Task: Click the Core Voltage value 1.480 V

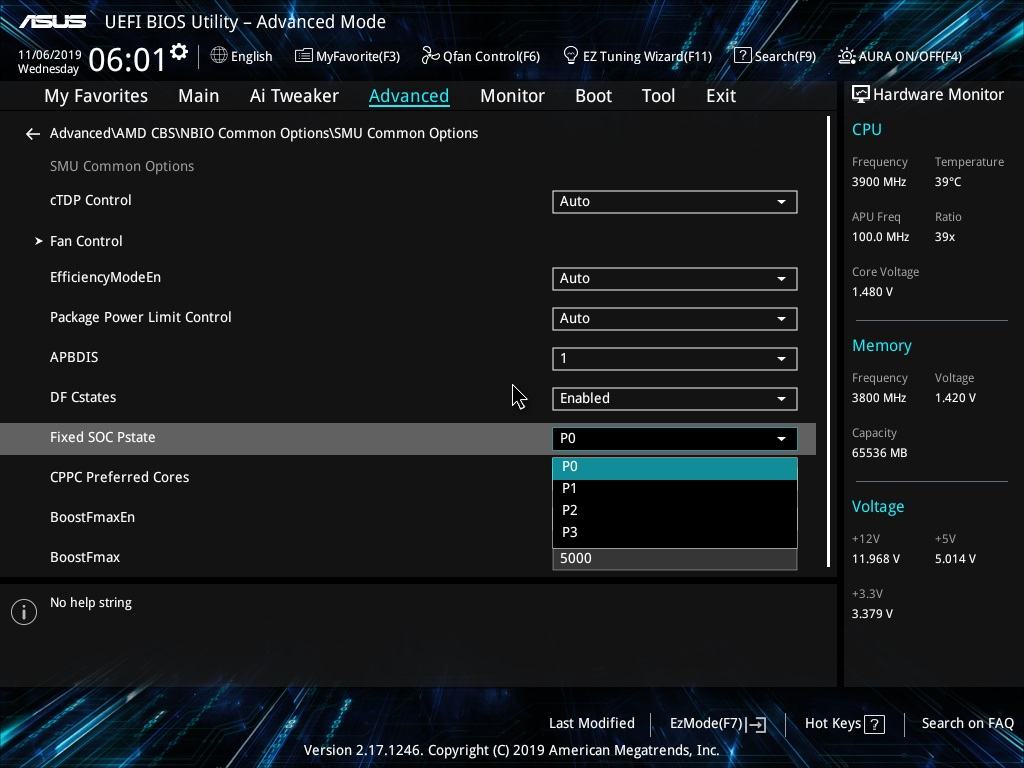Action: pos(872,292)
